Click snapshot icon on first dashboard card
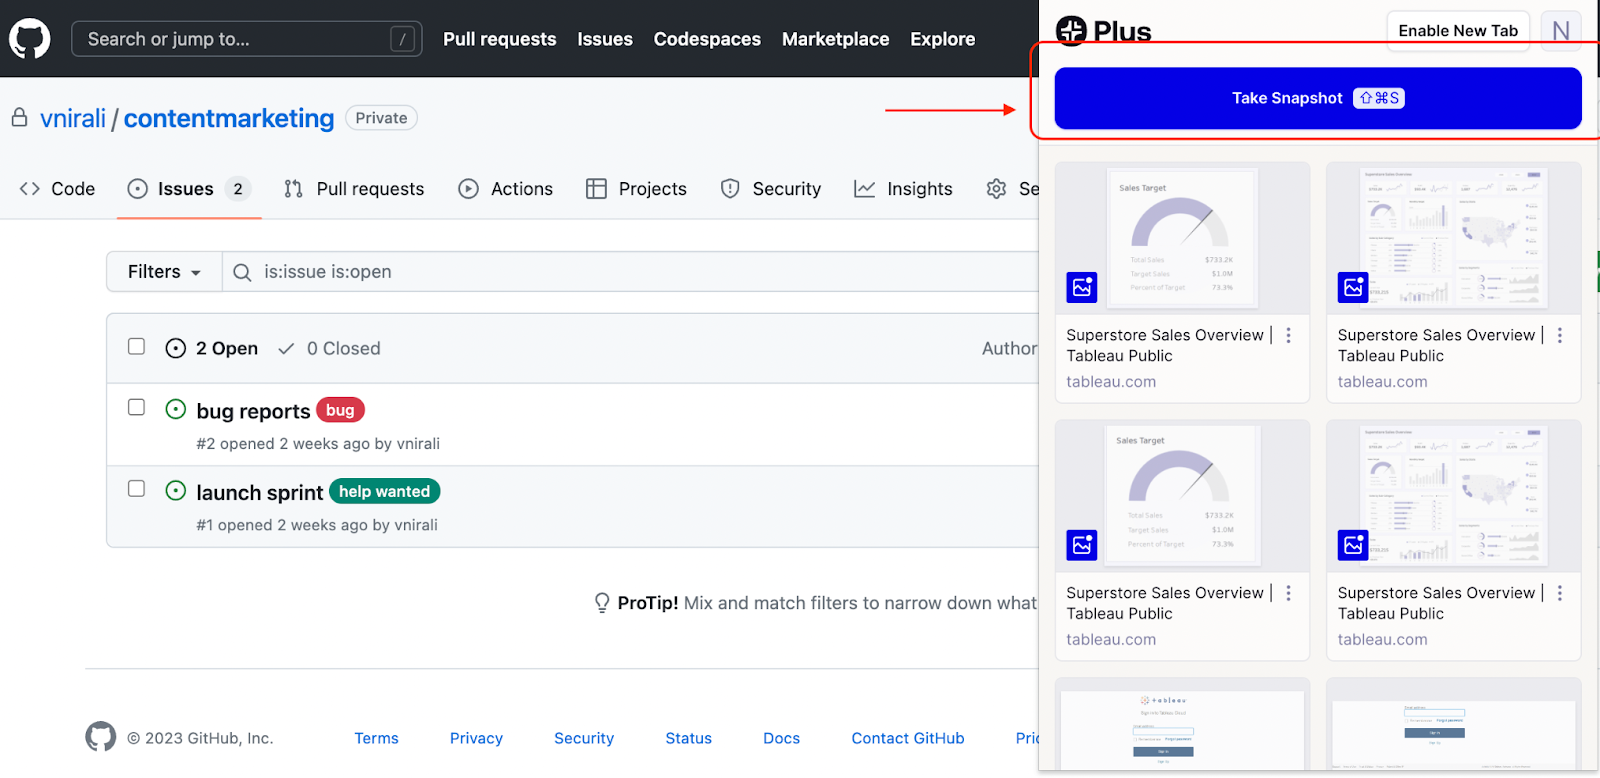 click(1353, 287)
